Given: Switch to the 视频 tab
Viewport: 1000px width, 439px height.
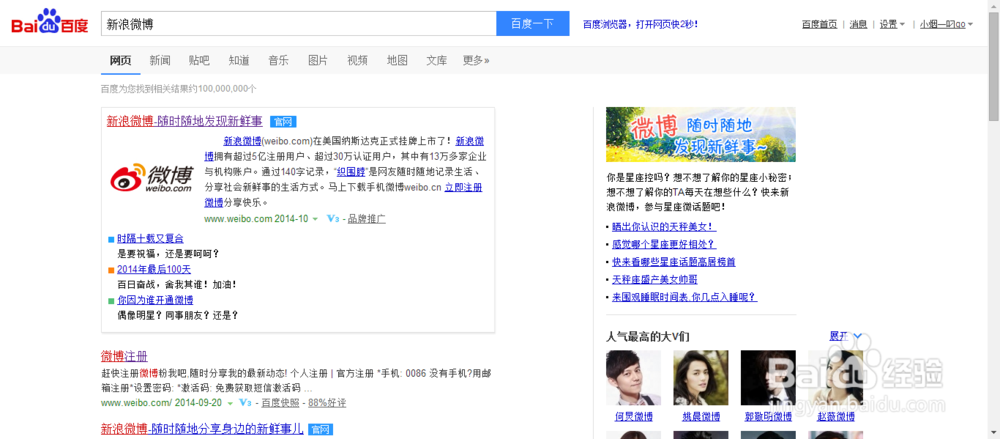Looking at the screenshot, I should (x=357, y=61).
